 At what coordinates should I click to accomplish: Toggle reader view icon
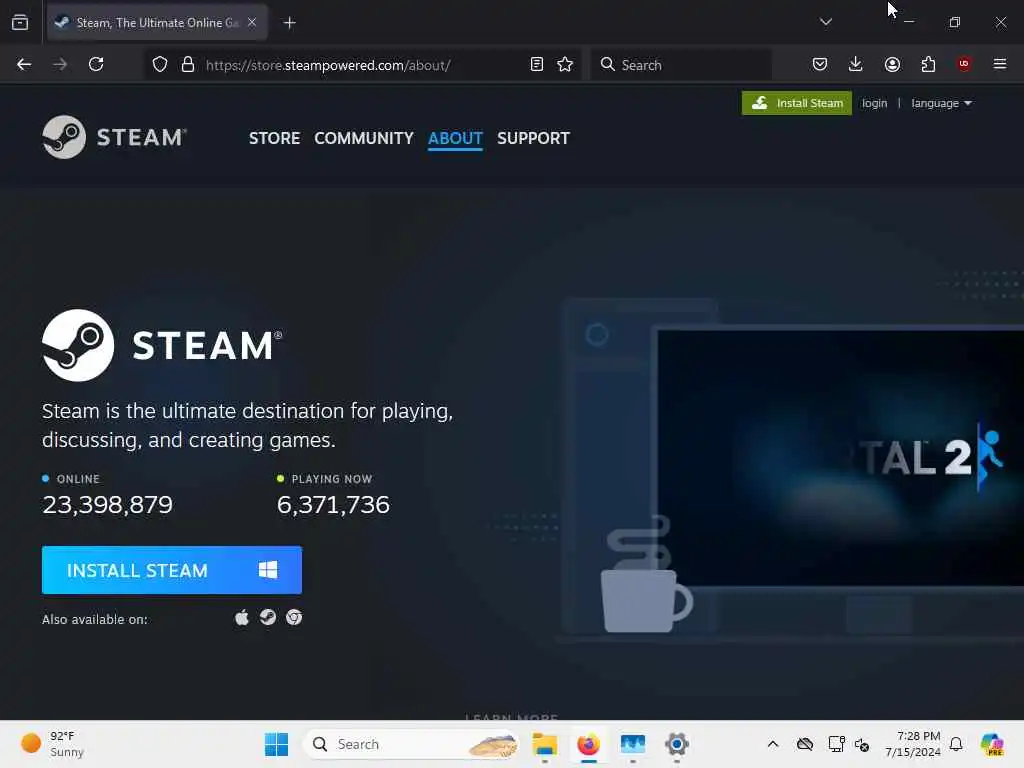(537, 64)
